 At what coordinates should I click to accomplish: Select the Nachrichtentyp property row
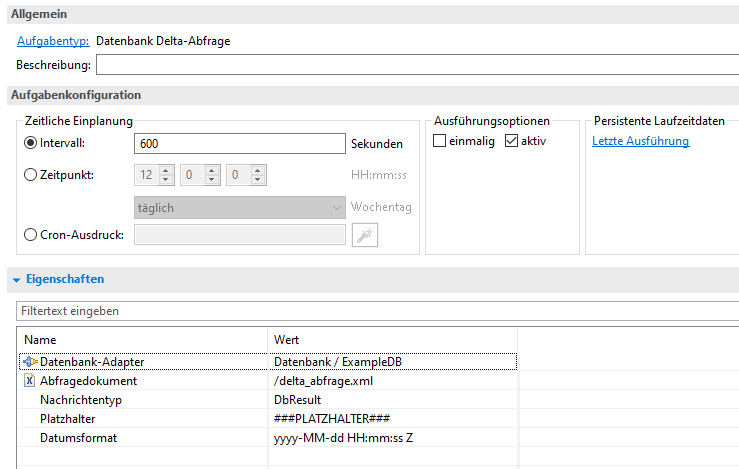pyautogui.click(x=268, y=400)
